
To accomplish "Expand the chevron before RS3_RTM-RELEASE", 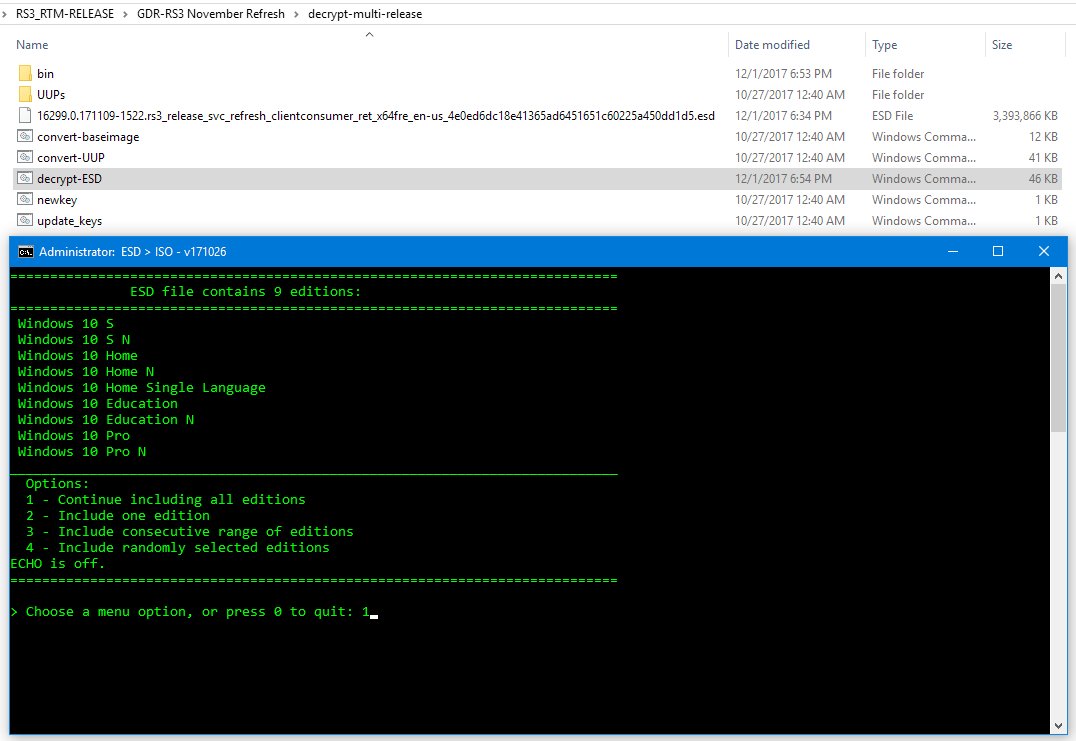I will click(5, 14).
